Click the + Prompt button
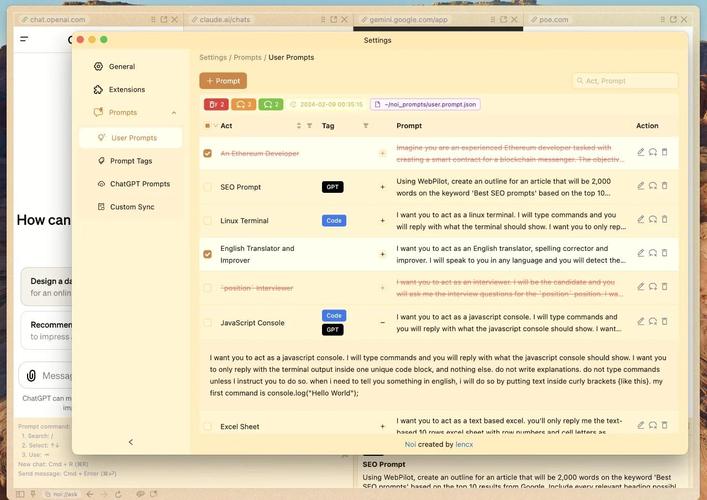Screen dimensions: 707x500 (x=223, y=81)
